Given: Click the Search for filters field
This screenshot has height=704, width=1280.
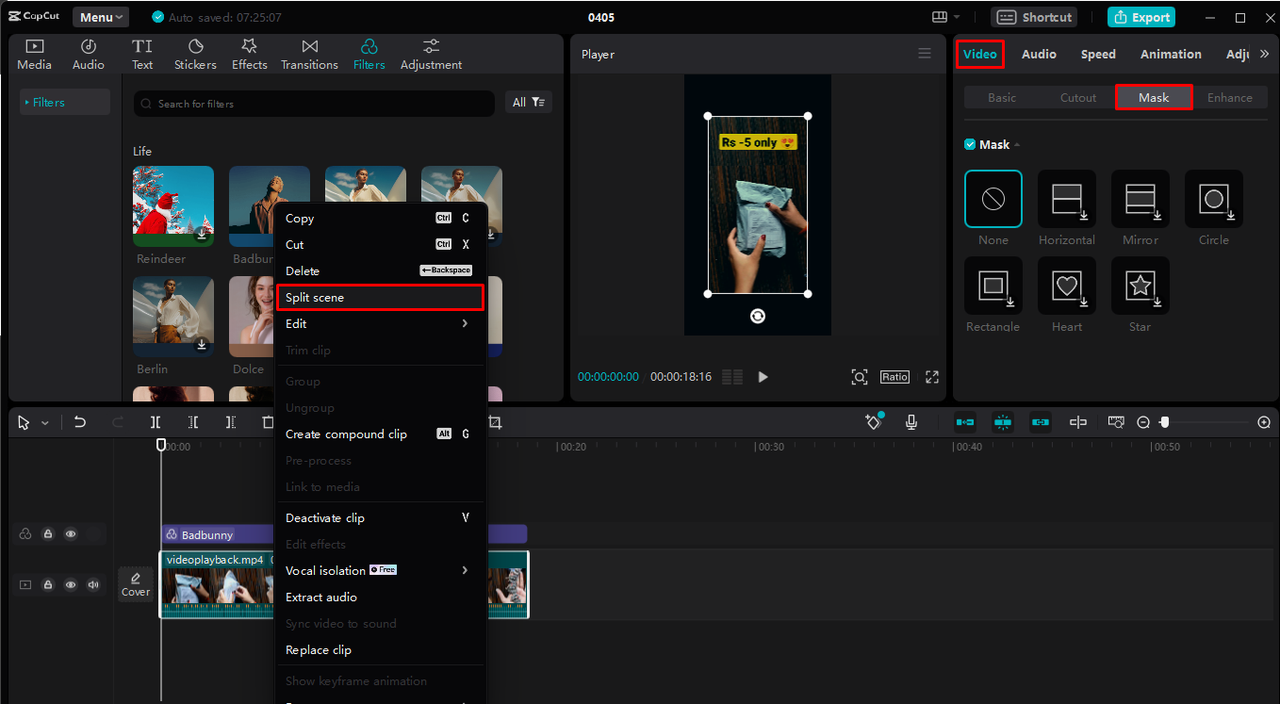Looking at the screenshot, I should [x=314, y=103].
